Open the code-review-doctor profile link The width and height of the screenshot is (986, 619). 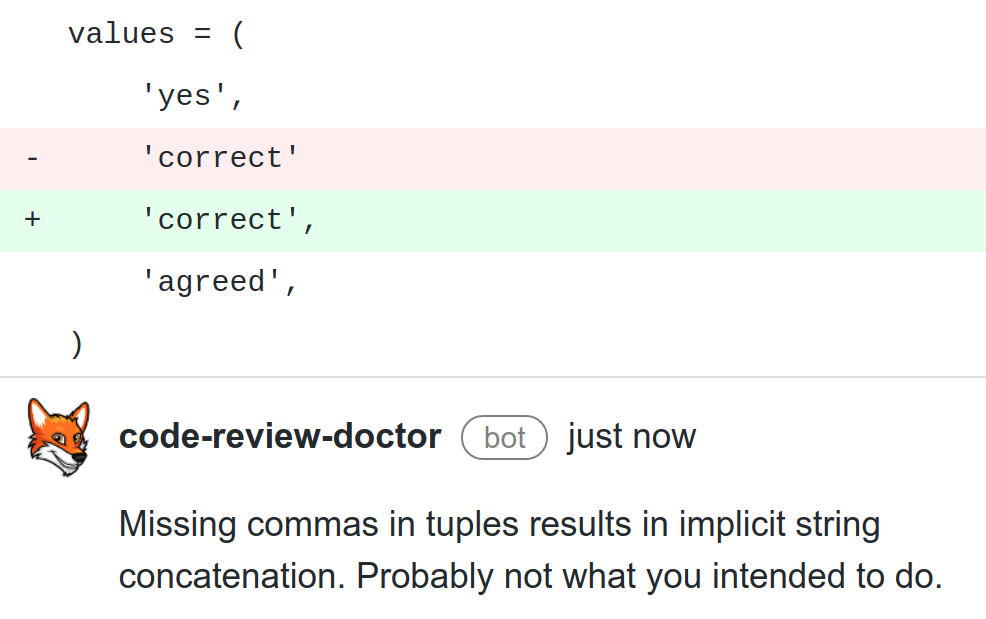coord(280,437)
